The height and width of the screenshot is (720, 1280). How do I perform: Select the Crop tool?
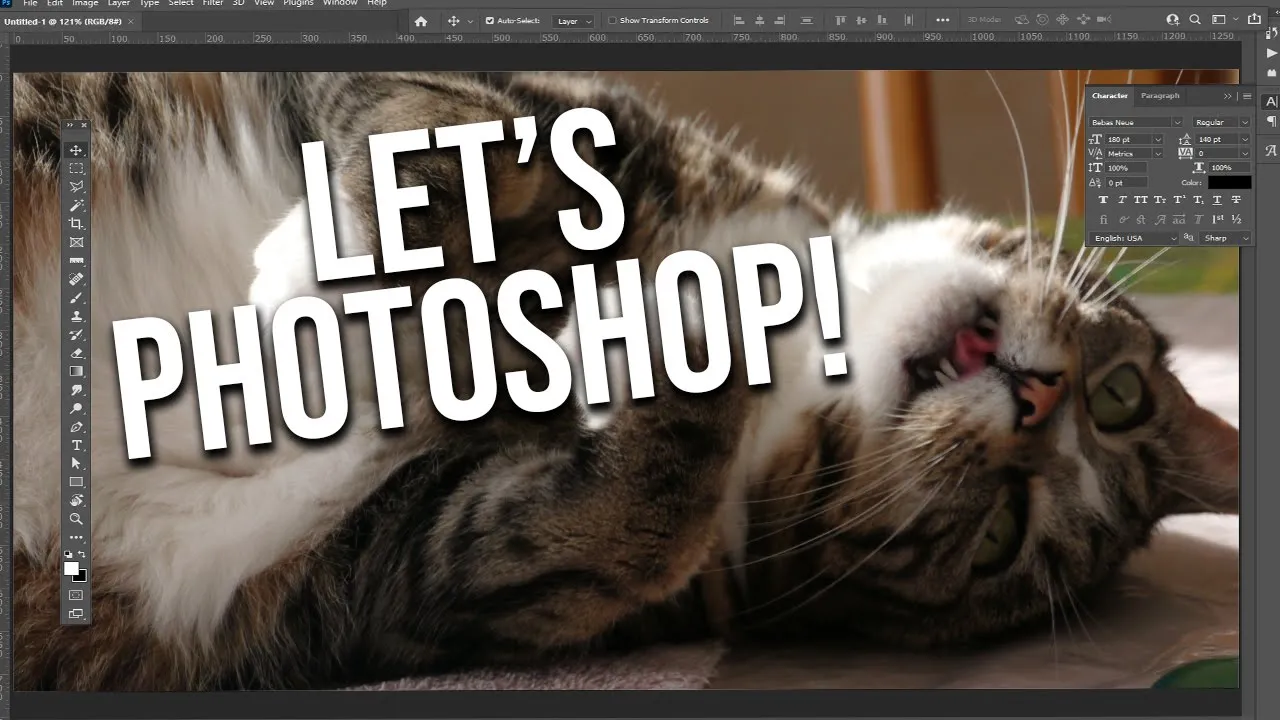pyautogui.click(x=76, y=224)
